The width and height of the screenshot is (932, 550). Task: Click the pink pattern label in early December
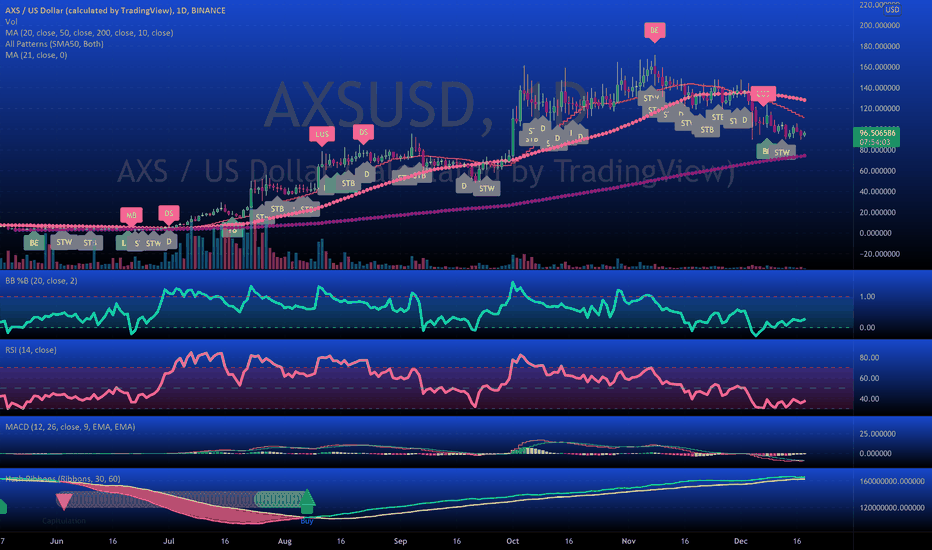pyautogui.click(x=763, y=94)
